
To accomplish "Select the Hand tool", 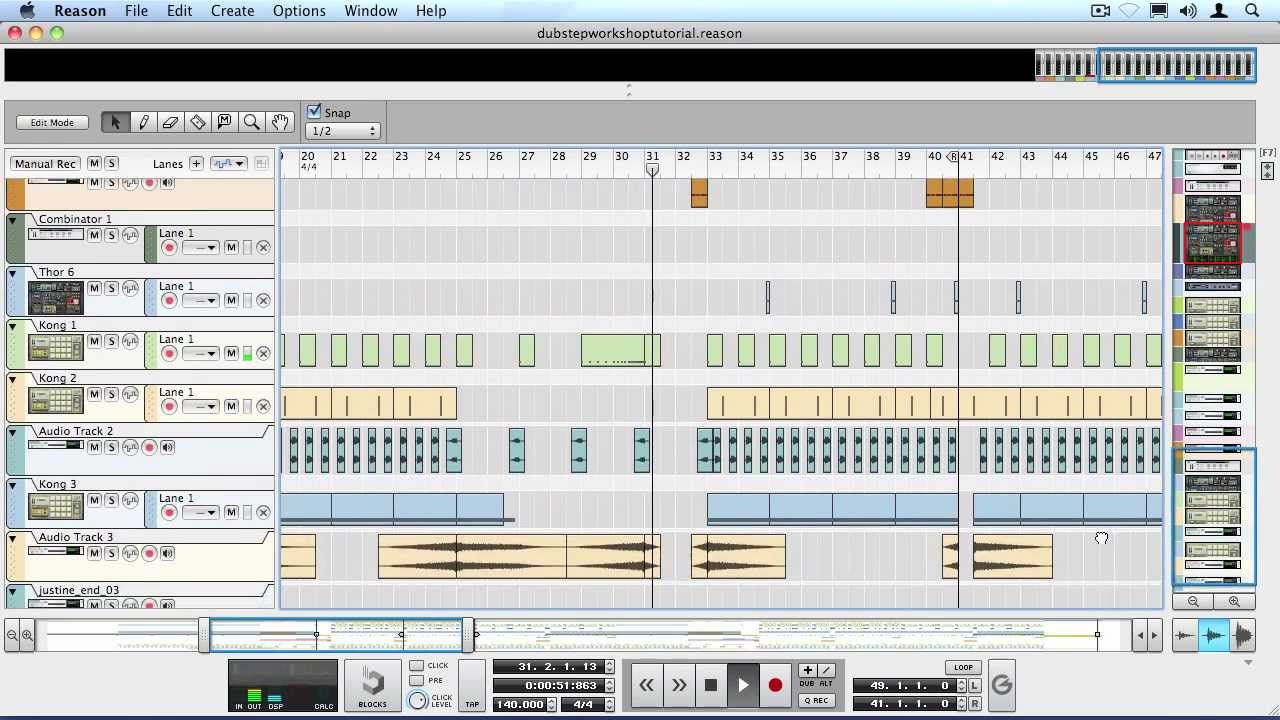I will (x=279, y=122).
